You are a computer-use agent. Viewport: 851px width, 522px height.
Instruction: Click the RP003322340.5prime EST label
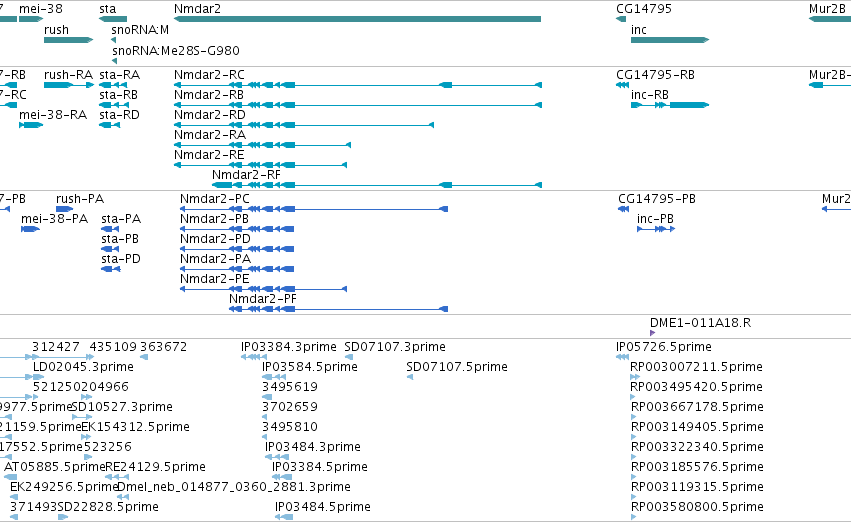[697, 447]
